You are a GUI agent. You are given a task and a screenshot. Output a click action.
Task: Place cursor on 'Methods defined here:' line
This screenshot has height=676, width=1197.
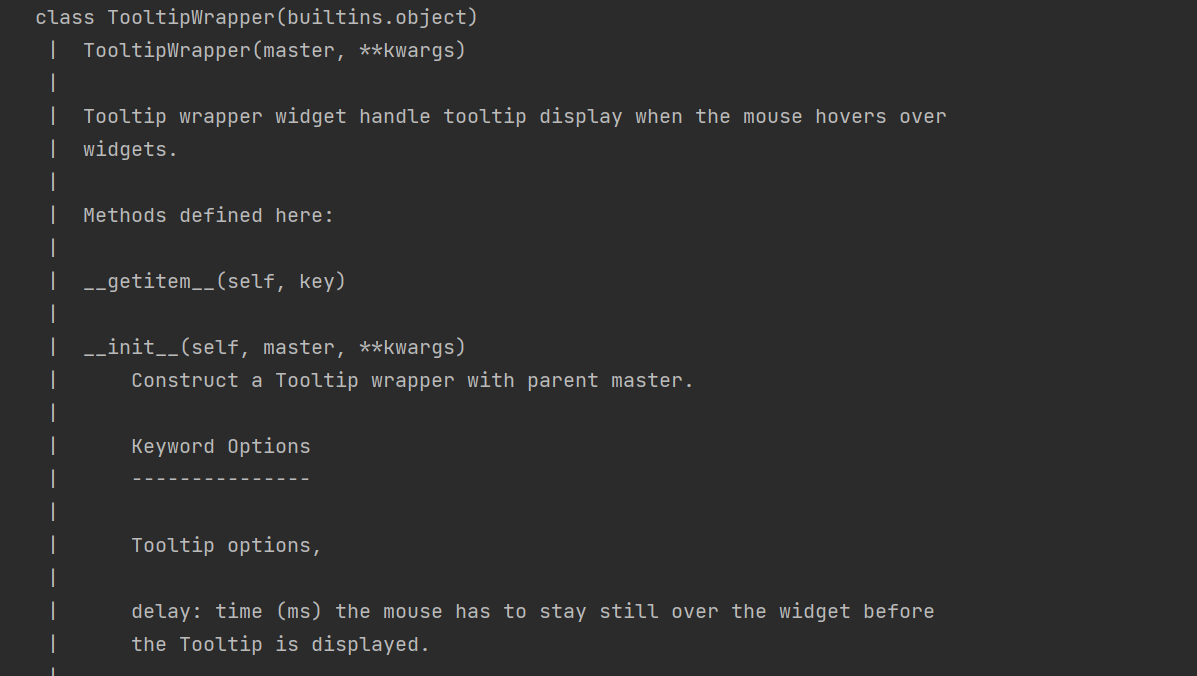click(208, 215)
